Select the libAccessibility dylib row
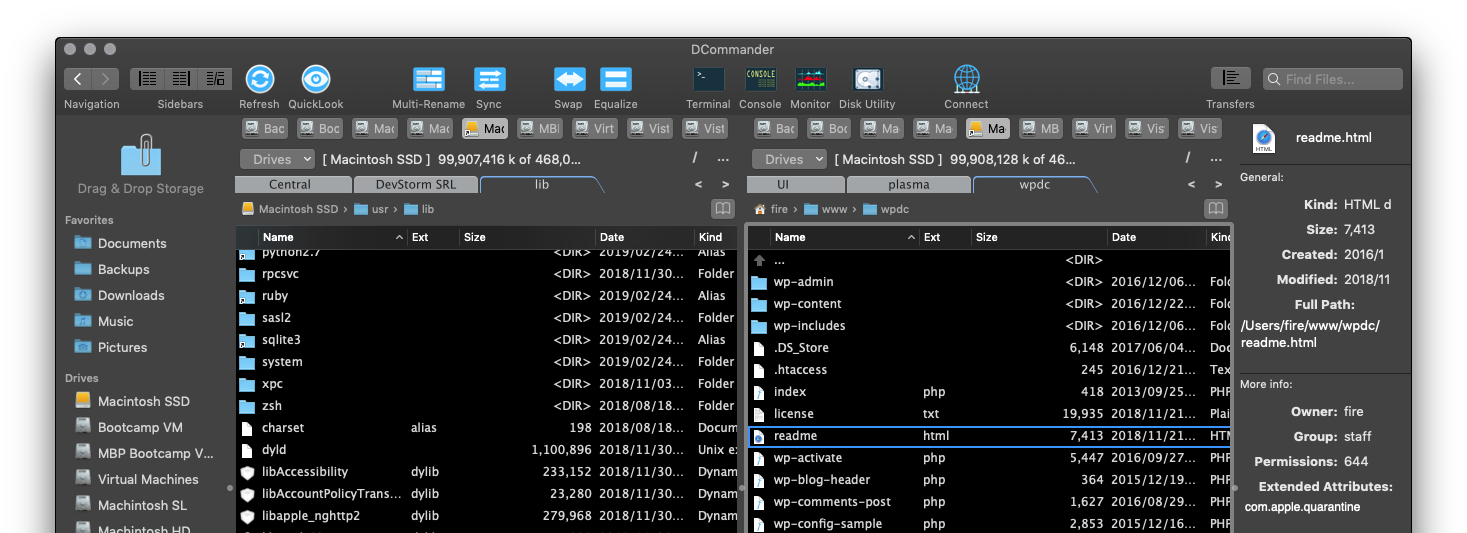 point(487,472)
